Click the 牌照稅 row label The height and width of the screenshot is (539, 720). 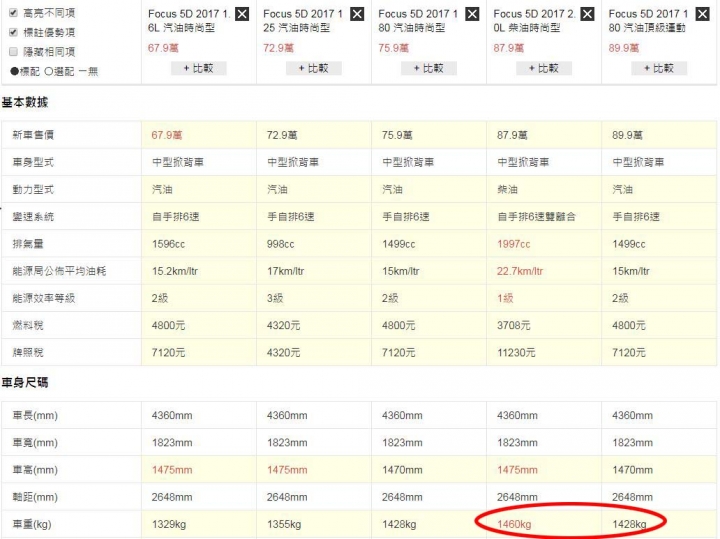click(x=28, y=352)
